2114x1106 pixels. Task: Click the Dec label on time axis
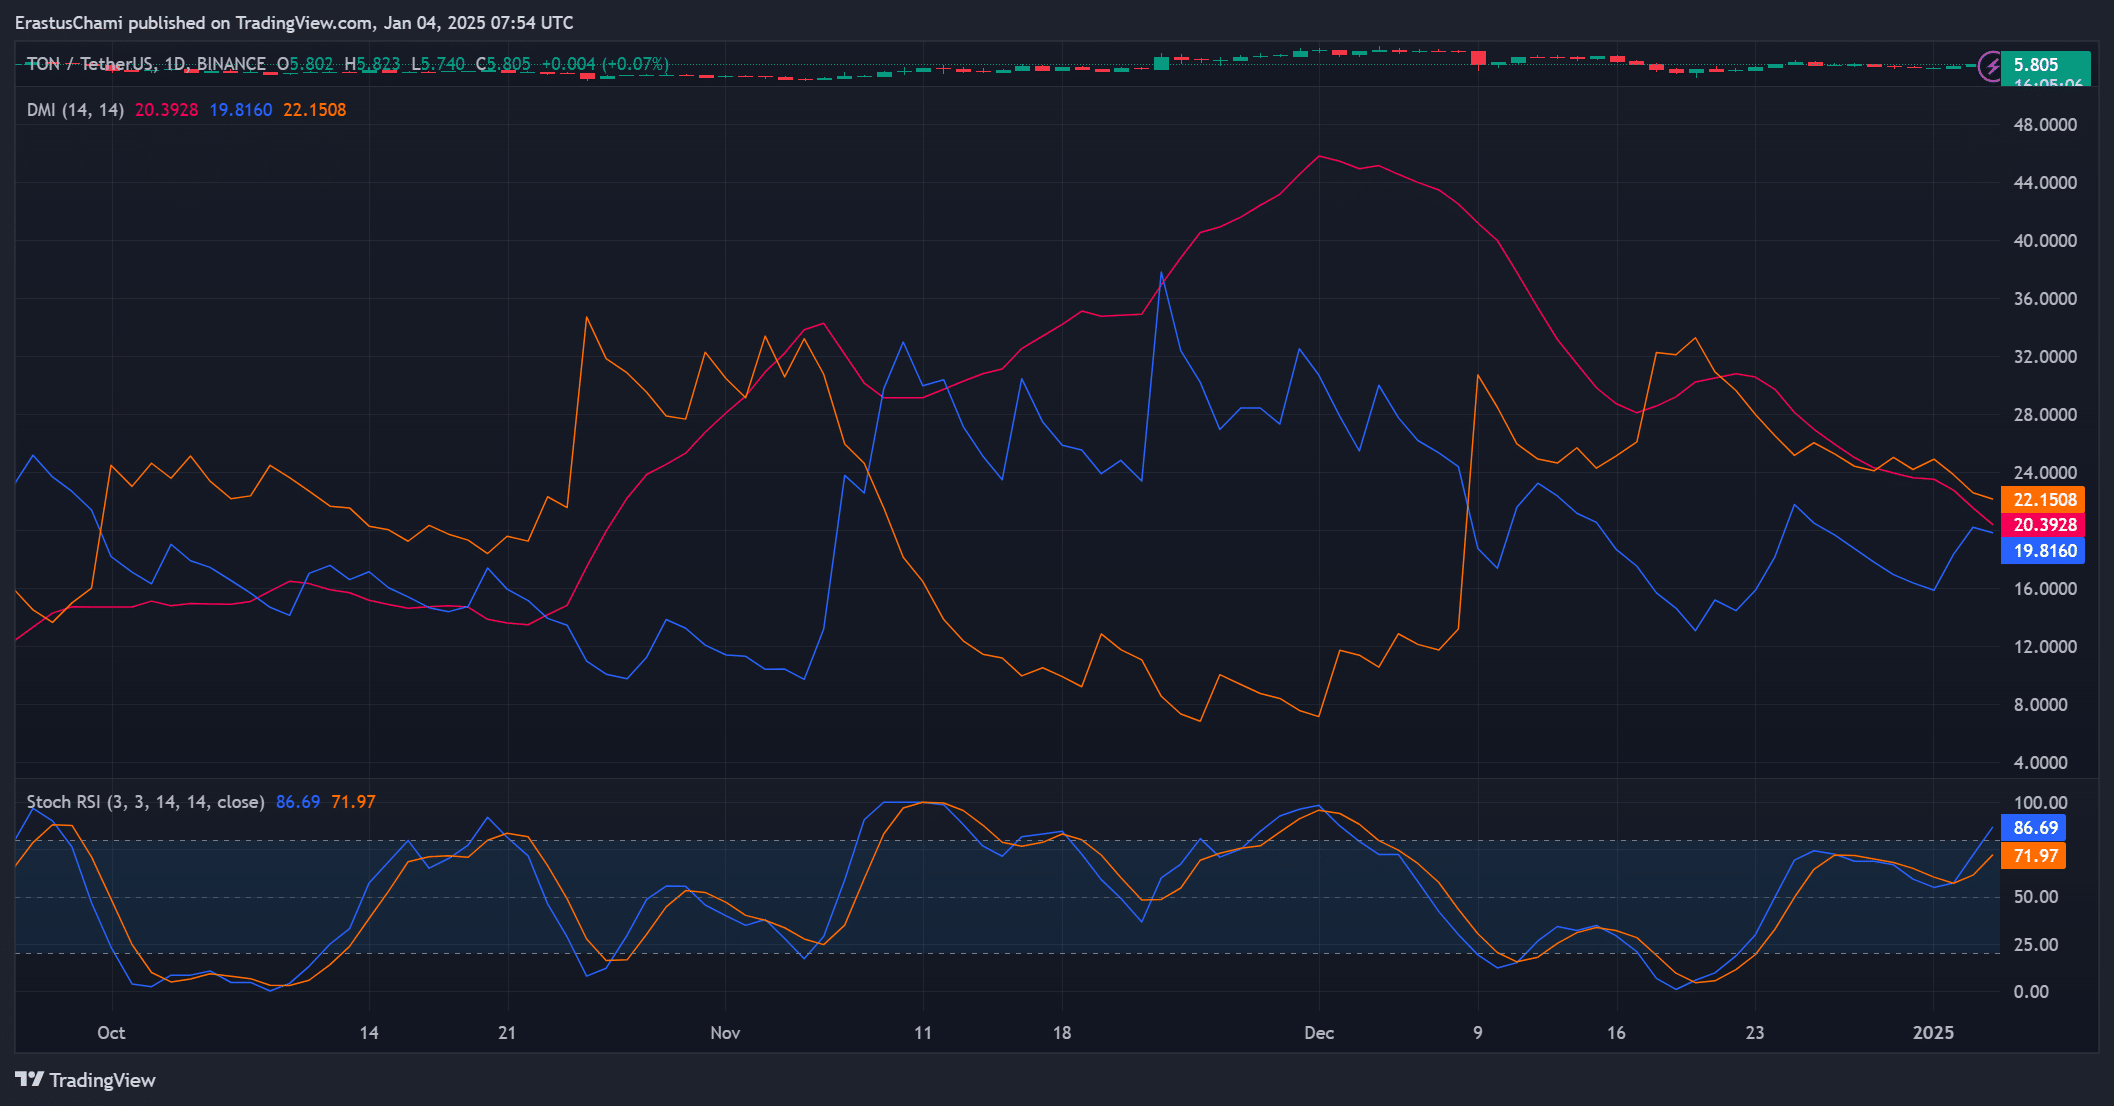(1318, 1033)
